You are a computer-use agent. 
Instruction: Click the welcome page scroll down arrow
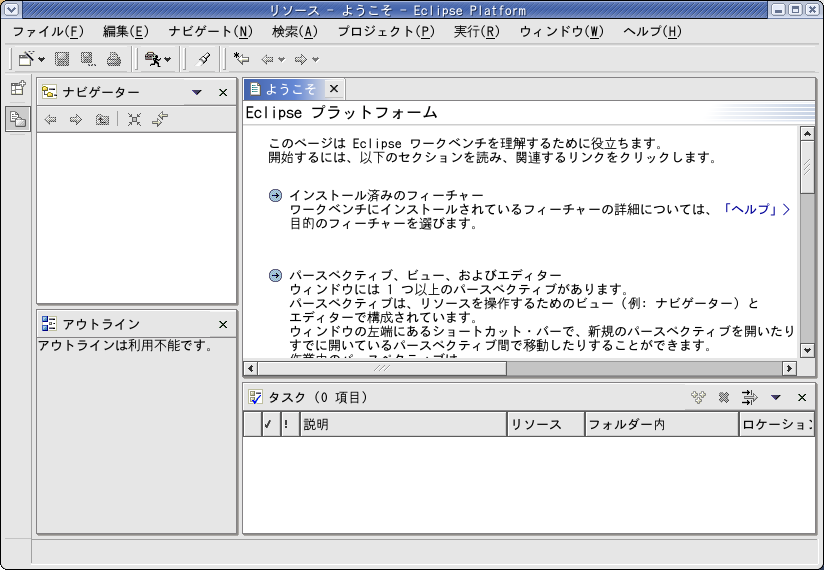click(x=807, y=350)
